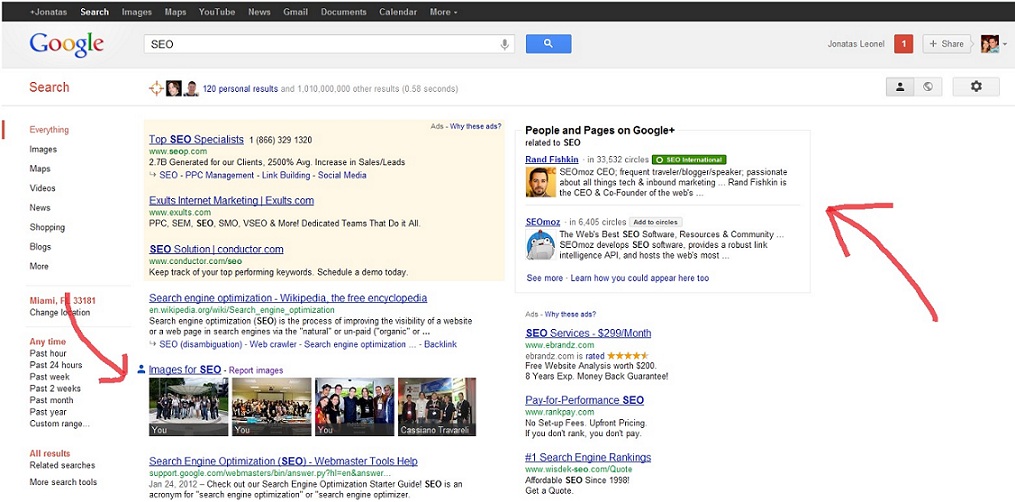Open Custom range time filter

point(60,424)
